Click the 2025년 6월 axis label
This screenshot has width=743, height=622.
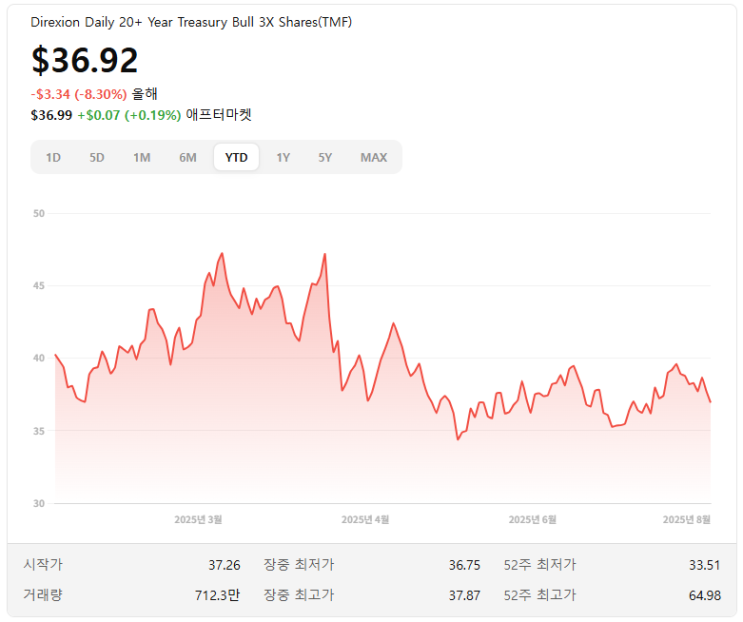[532, 520]
